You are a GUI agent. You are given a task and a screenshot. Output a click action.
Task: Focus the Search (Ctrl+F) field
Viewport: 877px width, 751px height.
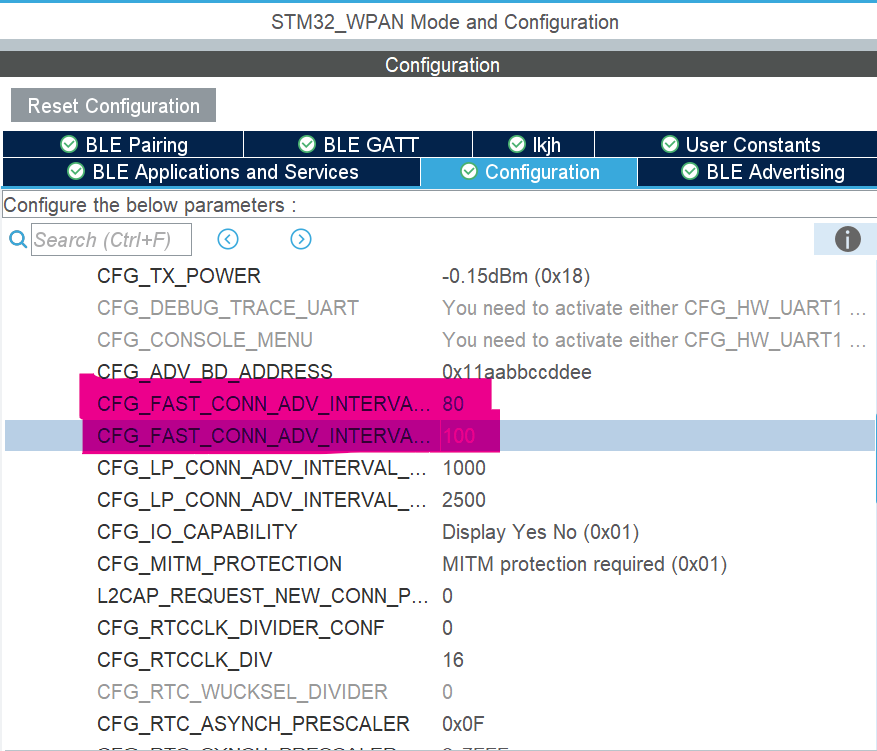pos(111,239)
